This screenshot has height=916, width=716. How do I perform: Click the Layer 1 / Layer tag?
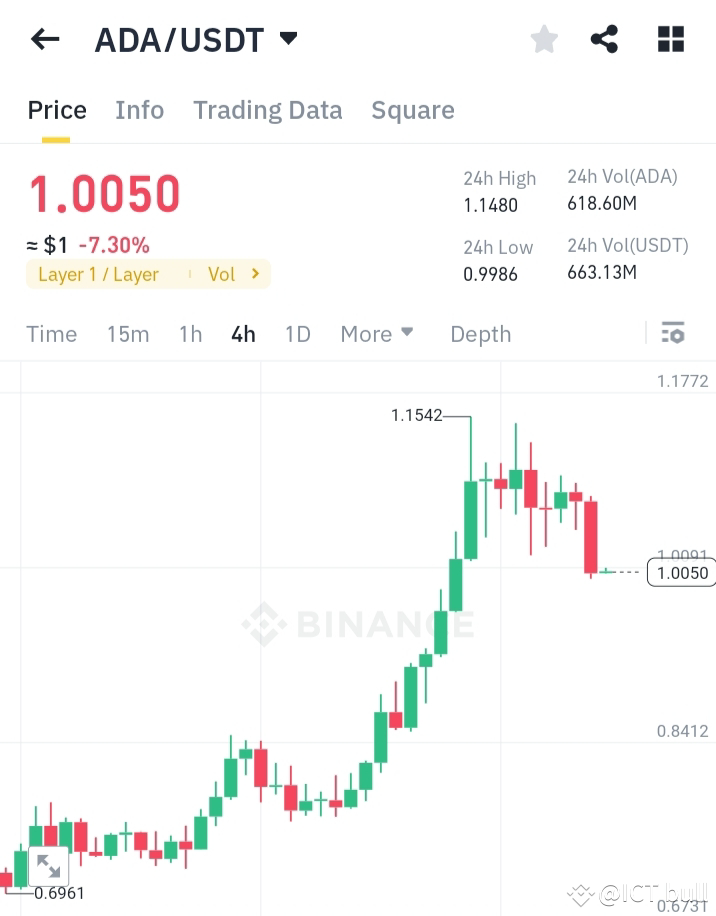click(100, 274)
